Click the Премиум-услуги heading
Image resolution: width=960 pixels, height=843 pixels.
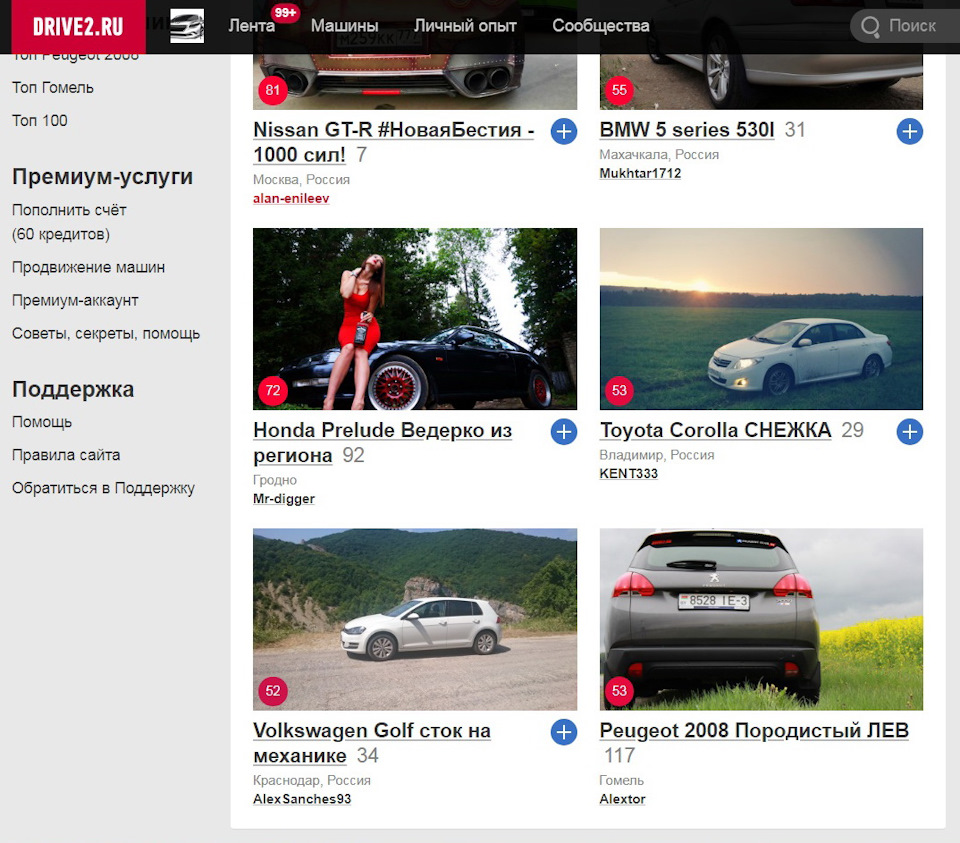click(x=103, y=176)
